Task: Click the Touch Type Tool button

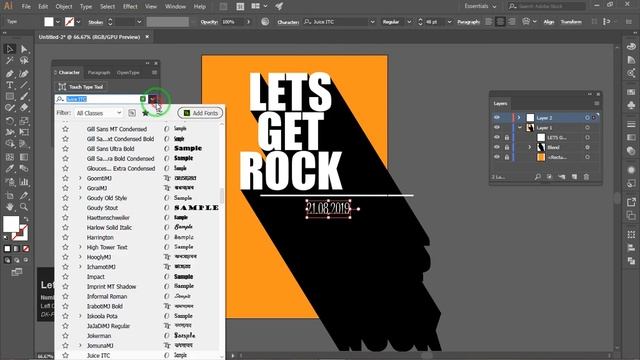Action: click(x=81, y=87)
